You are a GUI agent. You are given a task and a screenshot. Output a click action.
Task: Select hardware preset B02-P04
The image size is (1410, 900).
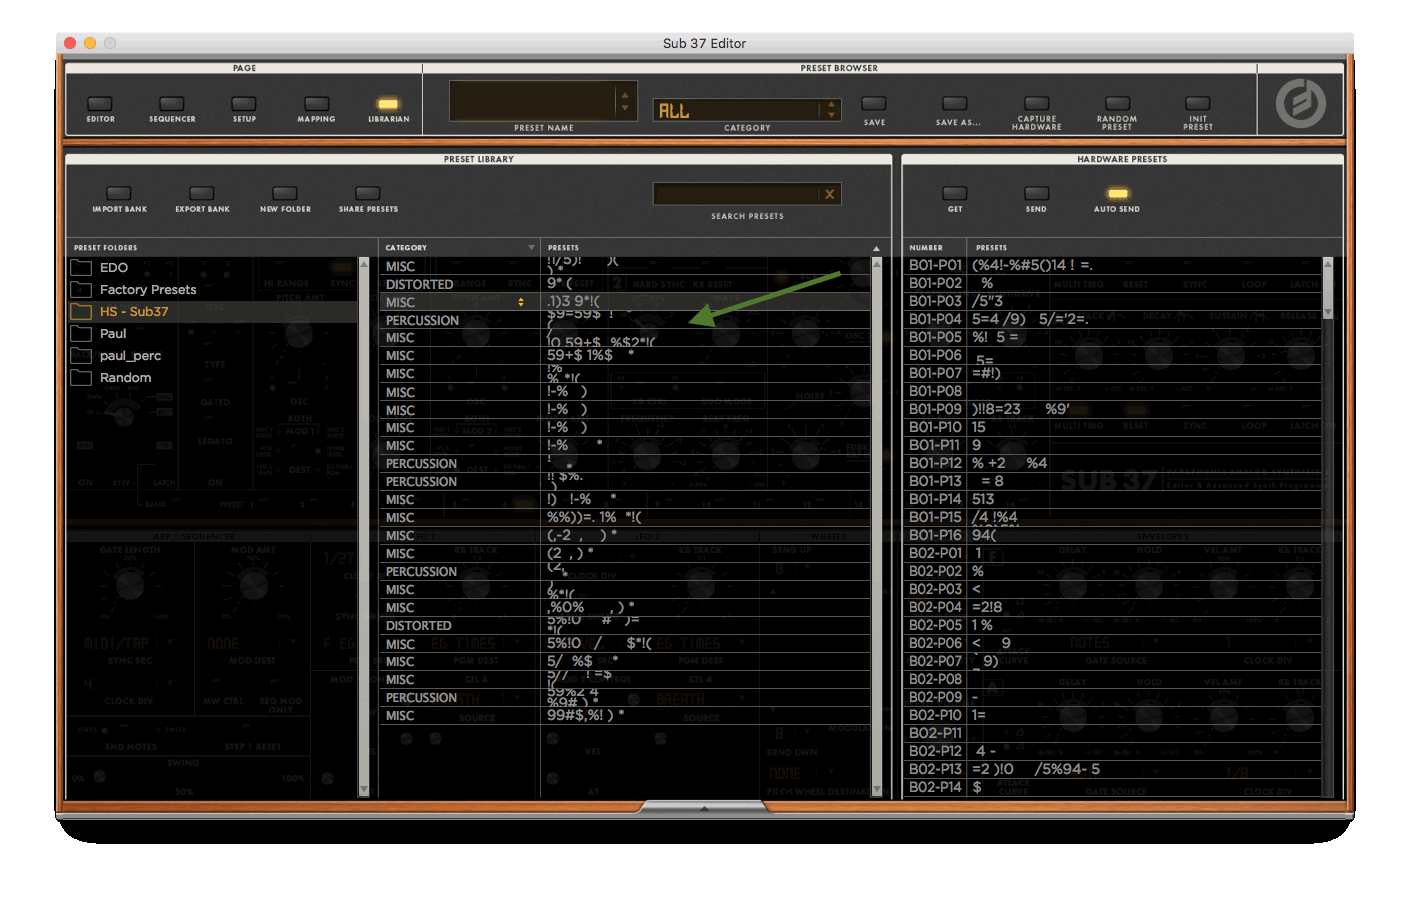click(1112, 607)
